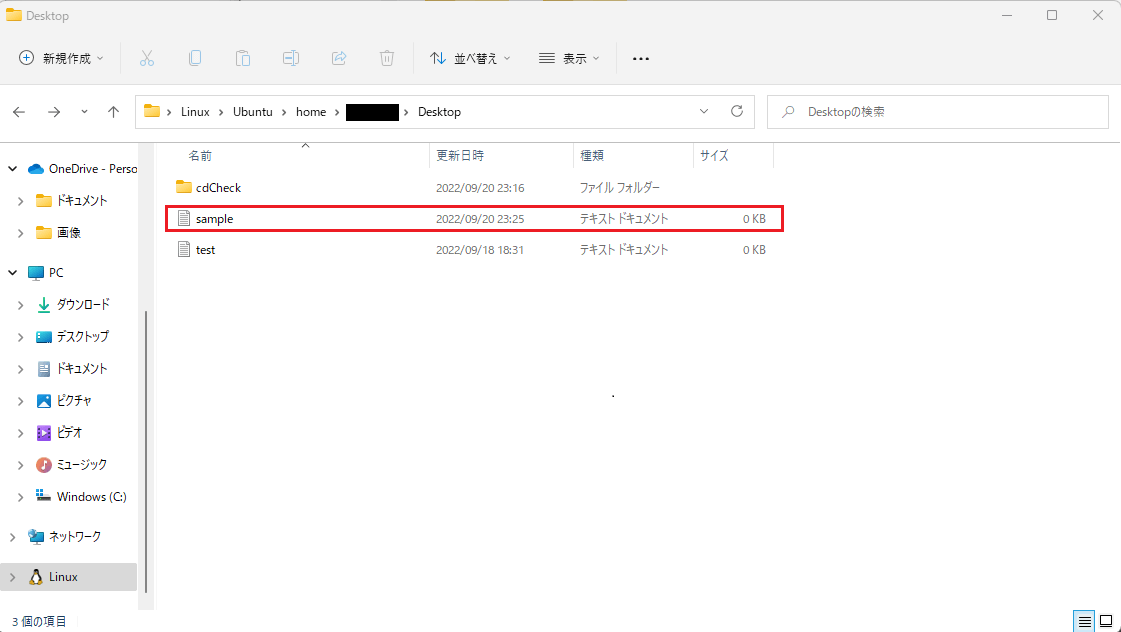Click the Copy icon in toolbar
This screenshot has height=632, width=1121.
tap(195, 58)
